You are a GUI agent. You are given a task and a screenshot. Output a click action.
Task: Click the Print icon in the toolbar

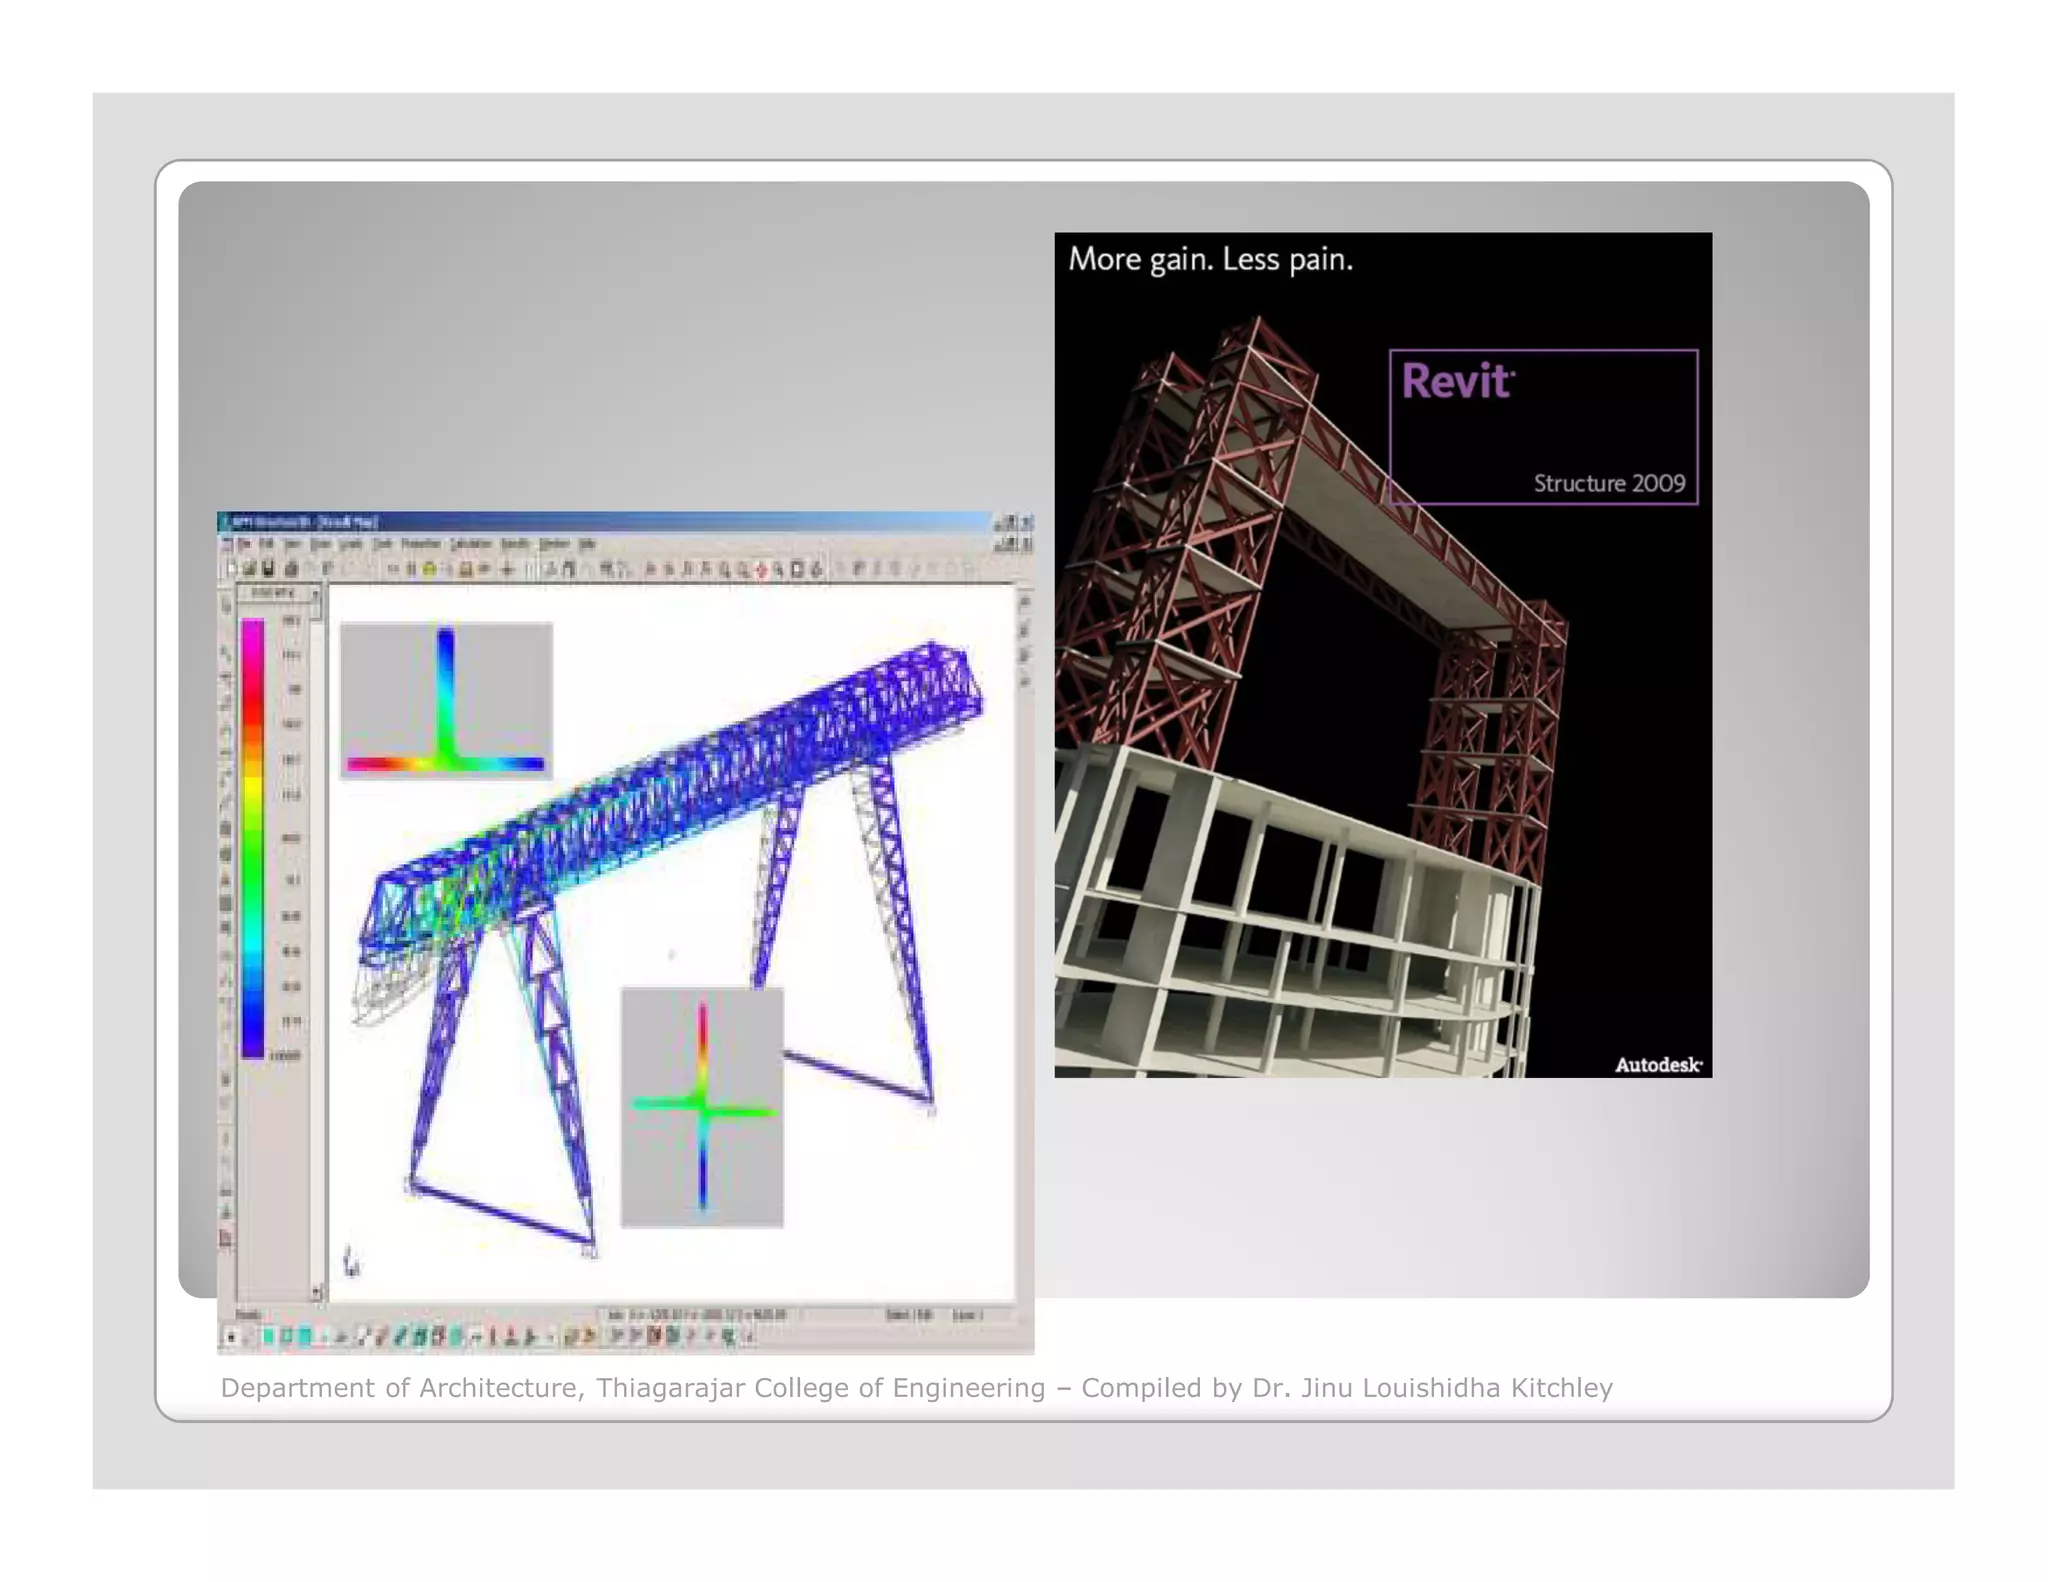[291, 568]
